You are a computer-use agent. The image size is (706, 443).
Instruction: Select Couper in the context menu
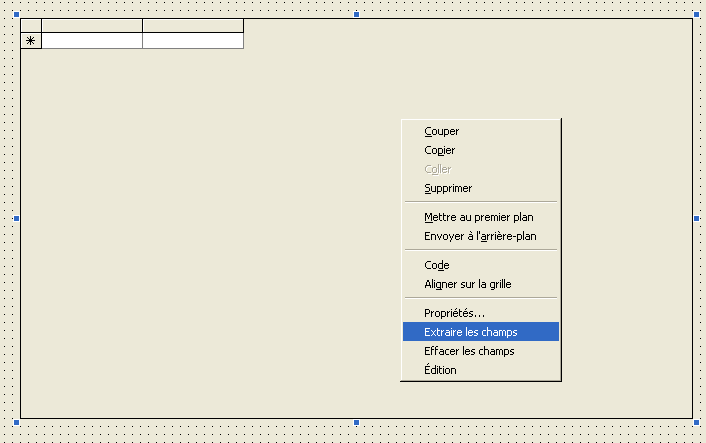(441, 131)
